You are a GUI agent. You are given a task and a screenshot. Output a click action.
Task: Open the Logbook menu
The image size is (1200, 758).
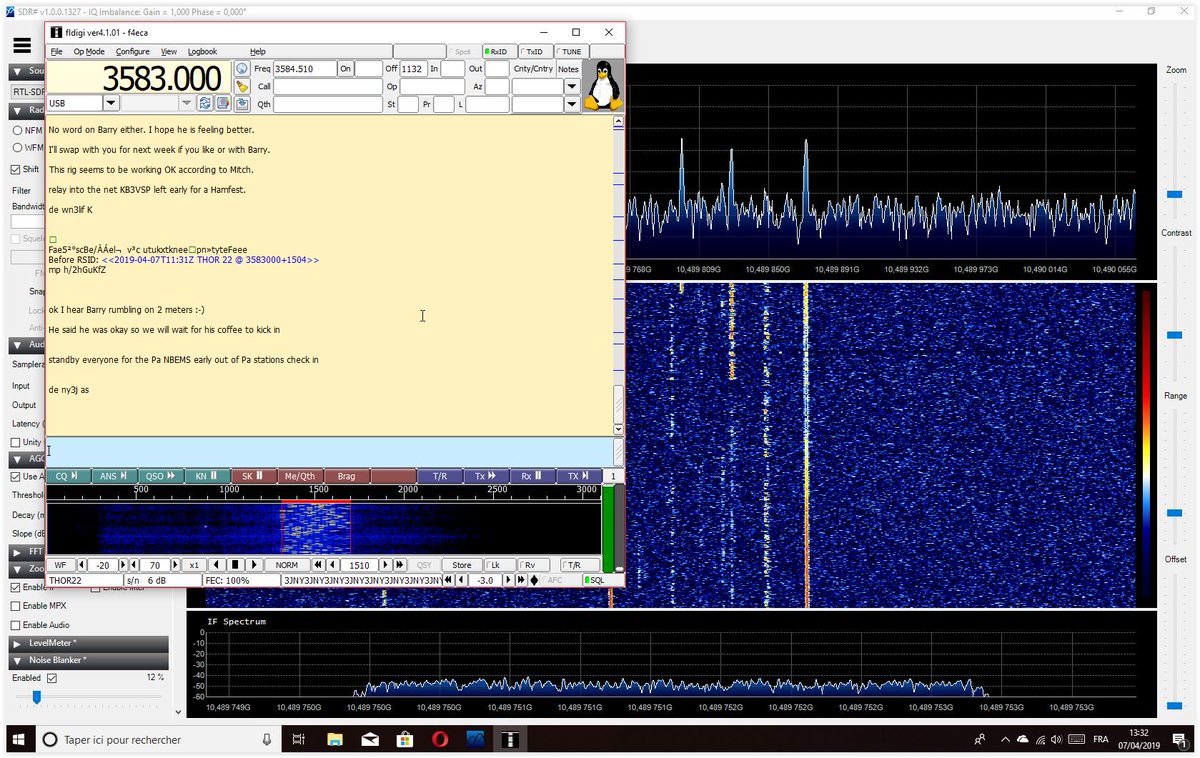202,51
